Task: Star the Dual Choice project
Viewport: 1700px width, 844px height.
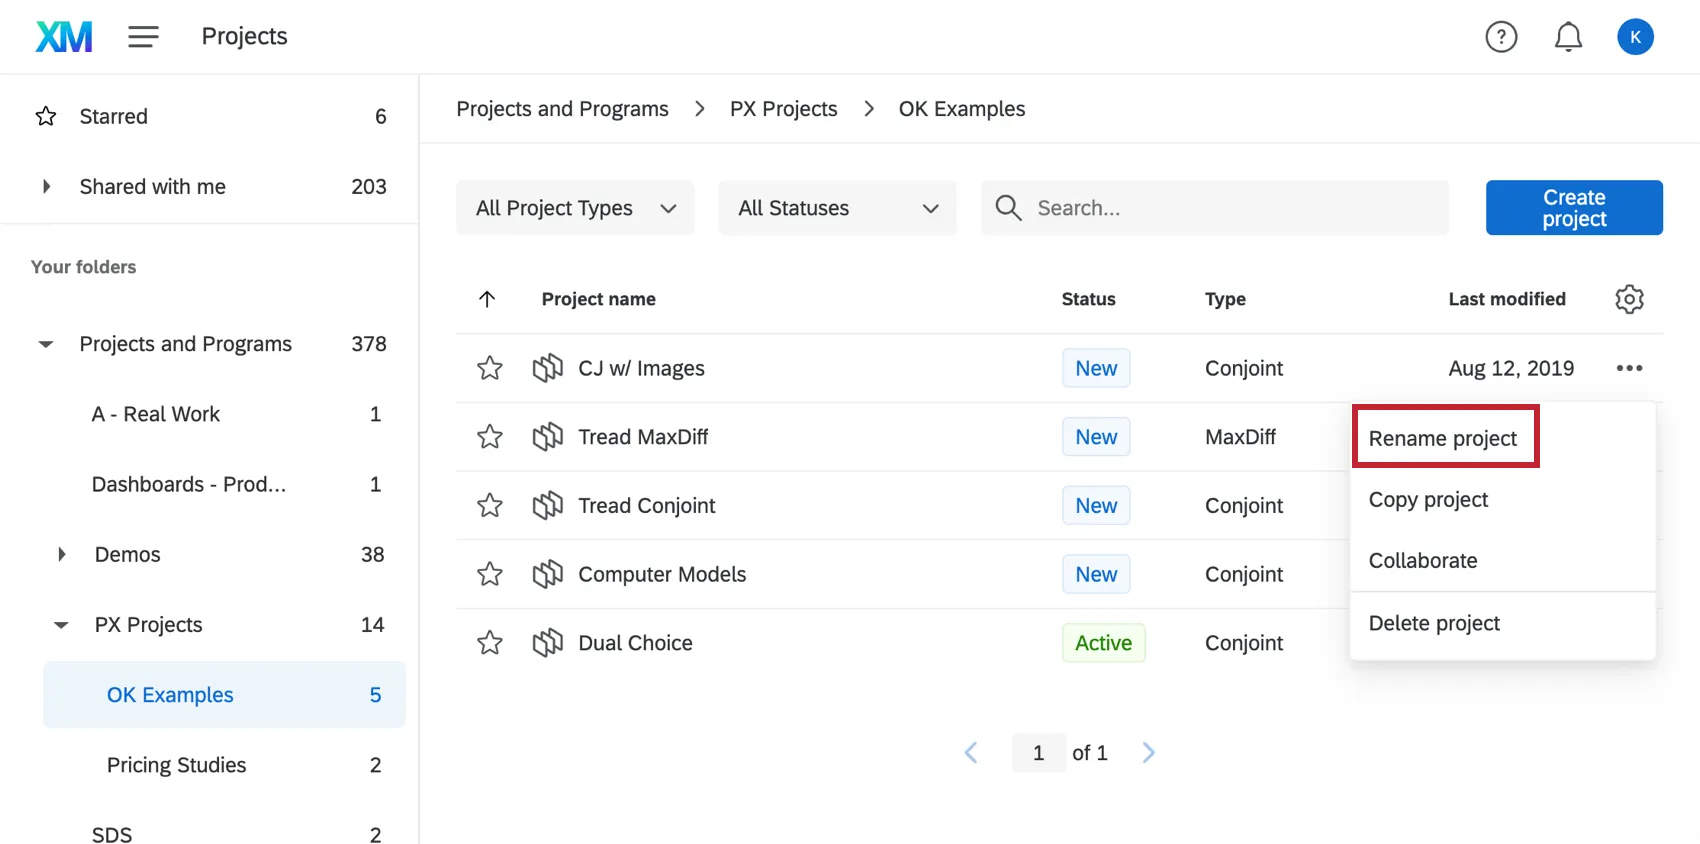Action: tap(490, 643)
